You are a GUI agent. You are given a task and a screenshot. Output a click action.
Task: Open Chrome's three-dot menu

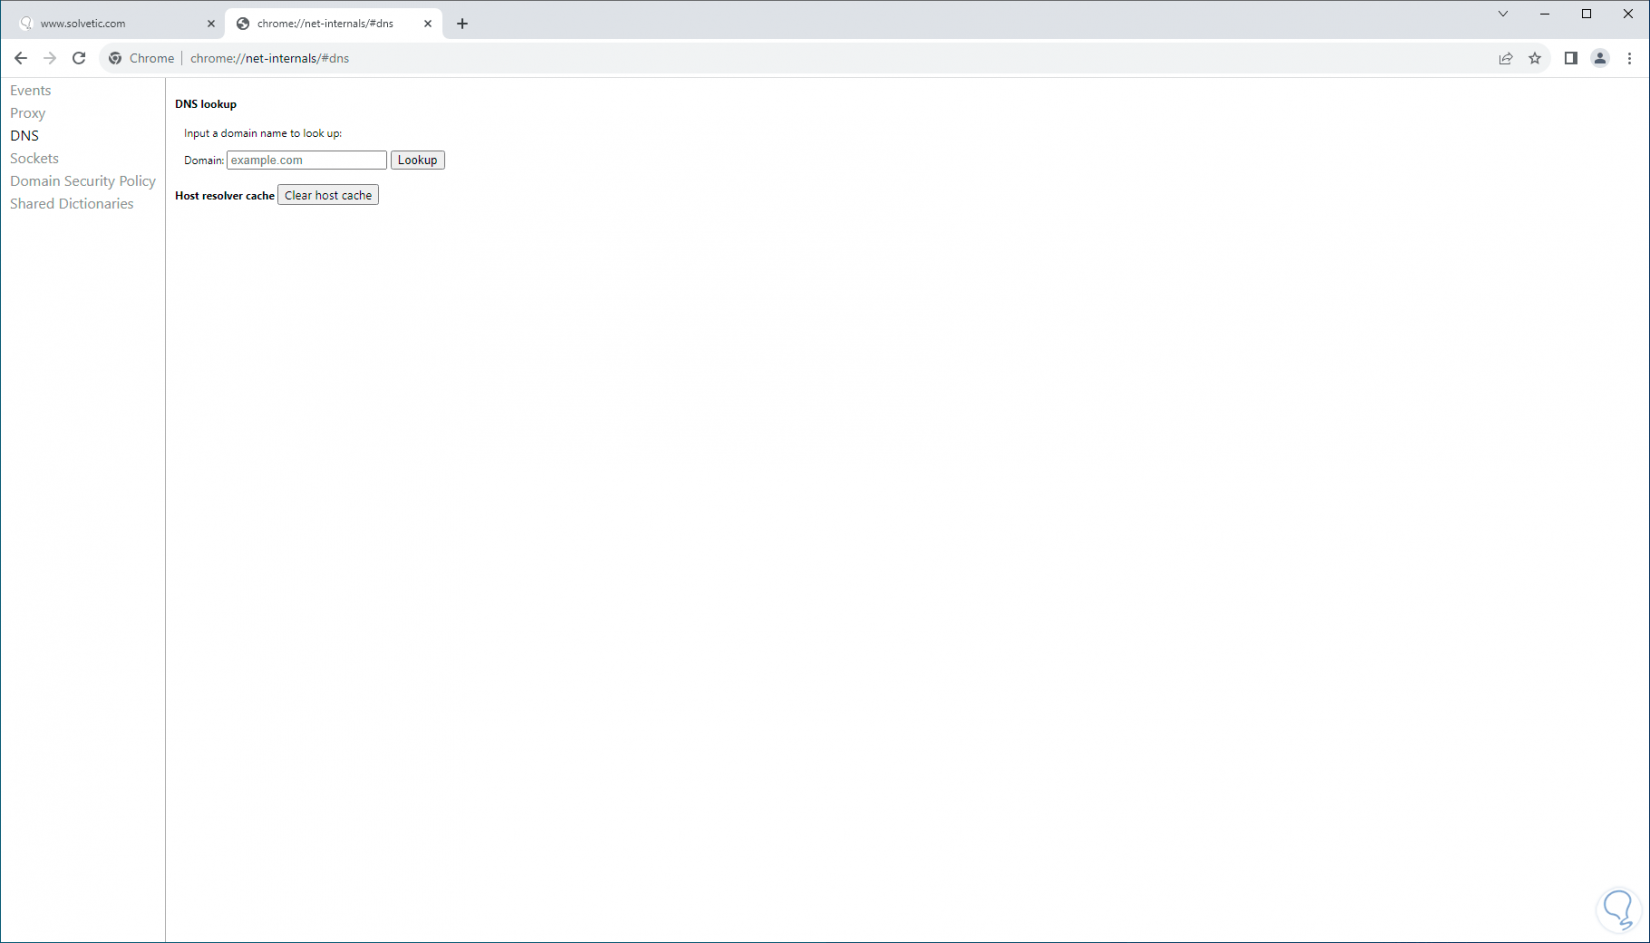click(x=1629, y=58)
